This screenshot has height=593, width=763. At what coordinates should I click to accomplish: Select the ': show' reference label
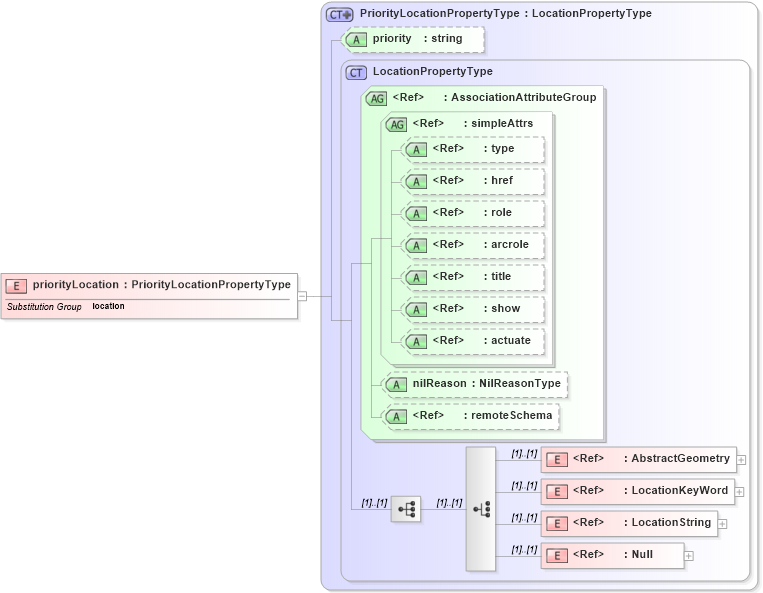pyautogui.click(x=502, y=308)
